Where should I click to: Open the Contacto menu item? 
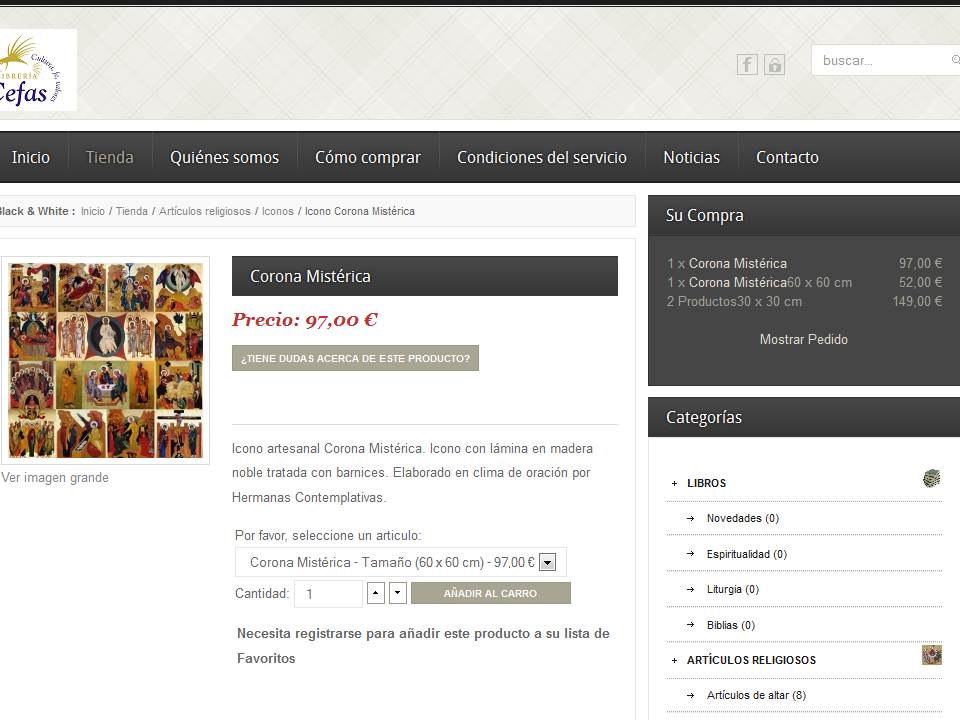(x=787, y=157)
